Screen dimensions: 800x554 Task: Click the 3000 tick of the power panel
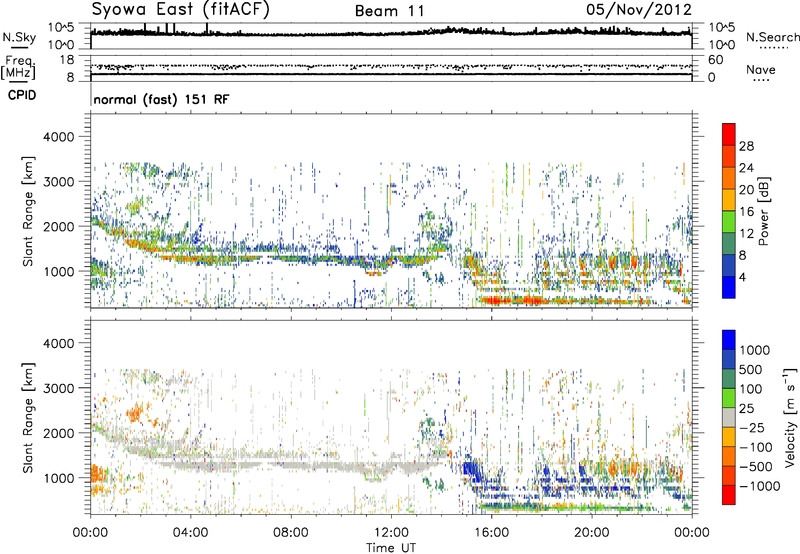(61, 182)
